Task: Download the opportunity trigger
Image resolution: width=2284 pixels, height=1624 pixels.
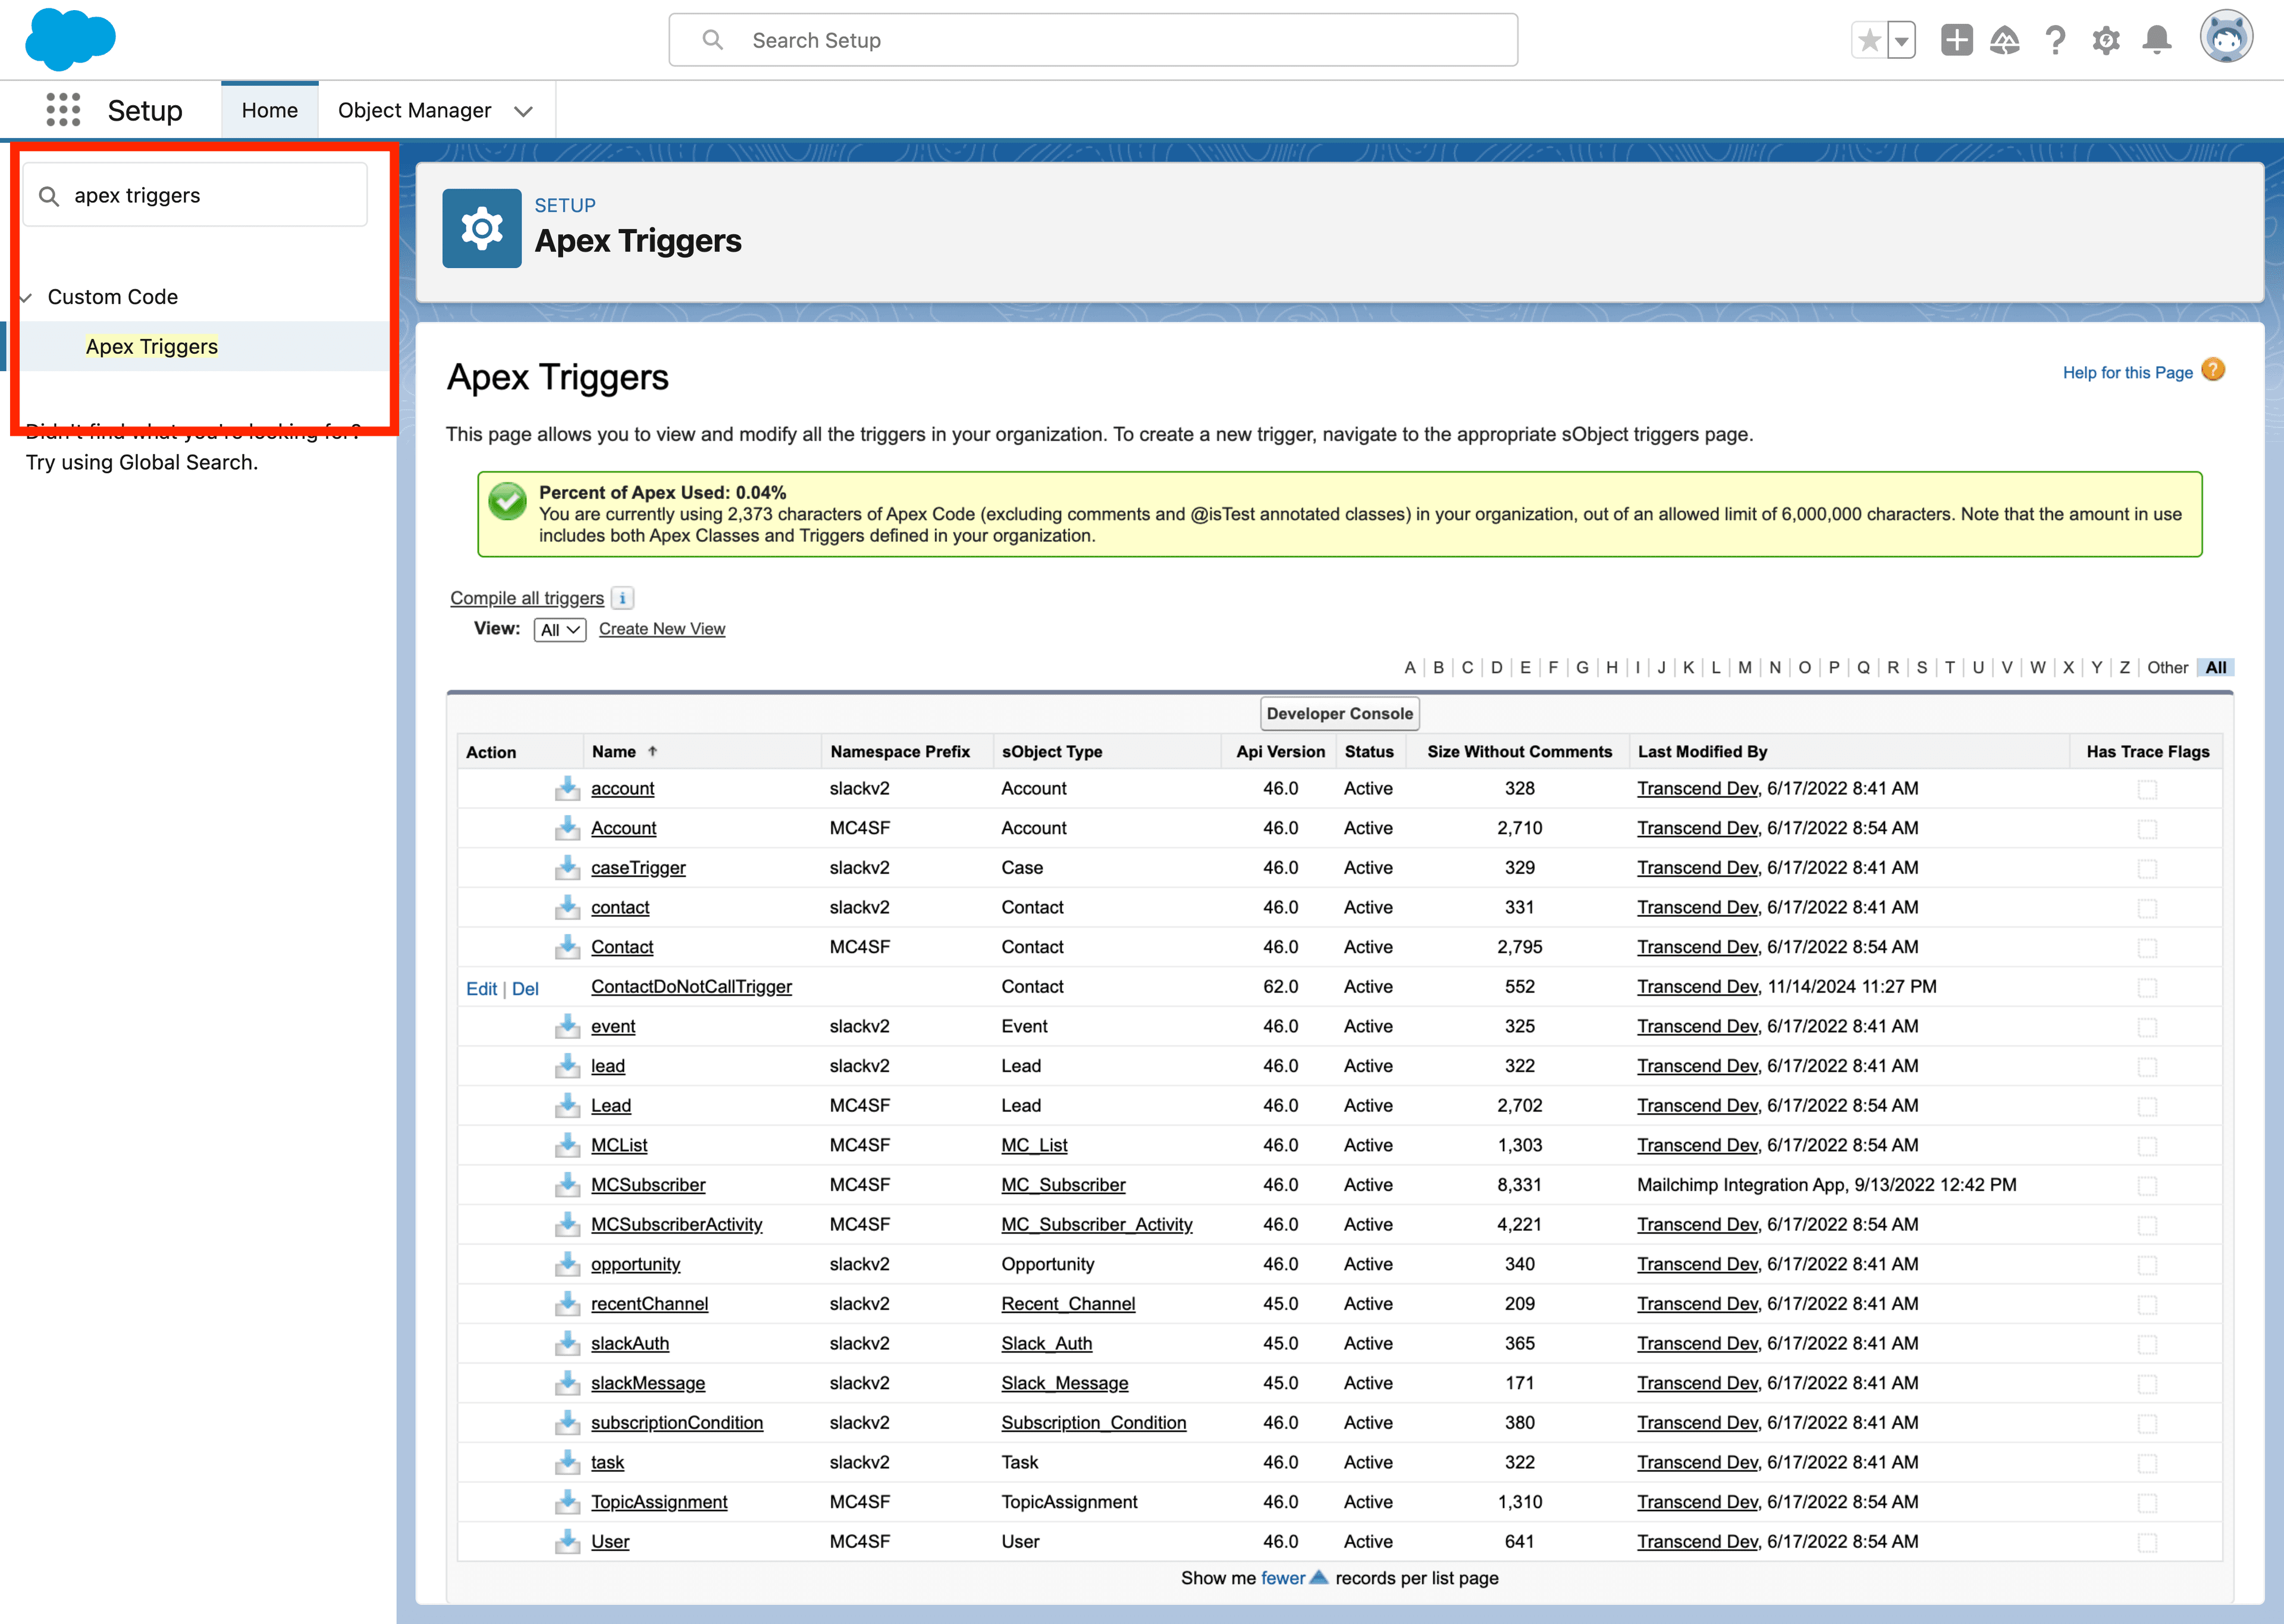Action: [567, 1264]
